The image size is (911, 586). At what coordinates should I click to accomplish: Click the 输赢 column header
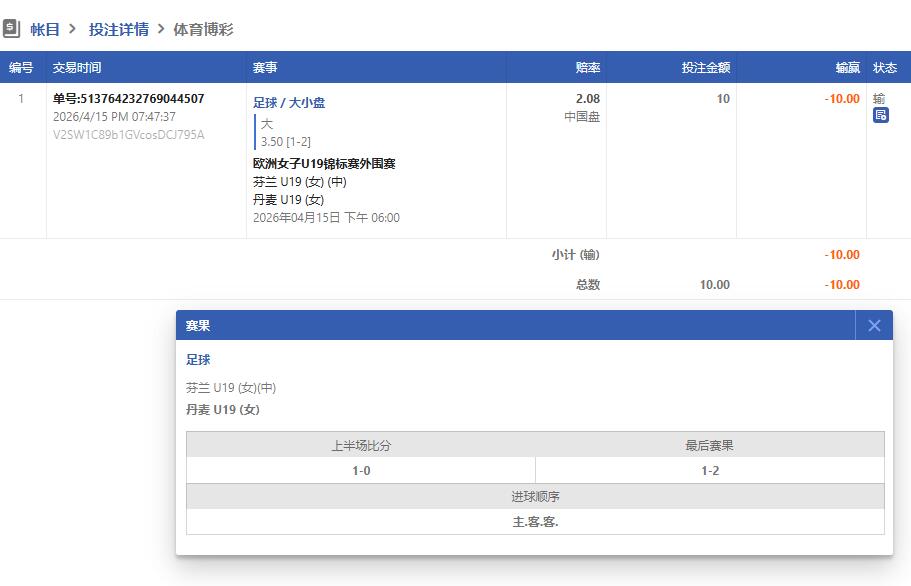click(847, 67)
